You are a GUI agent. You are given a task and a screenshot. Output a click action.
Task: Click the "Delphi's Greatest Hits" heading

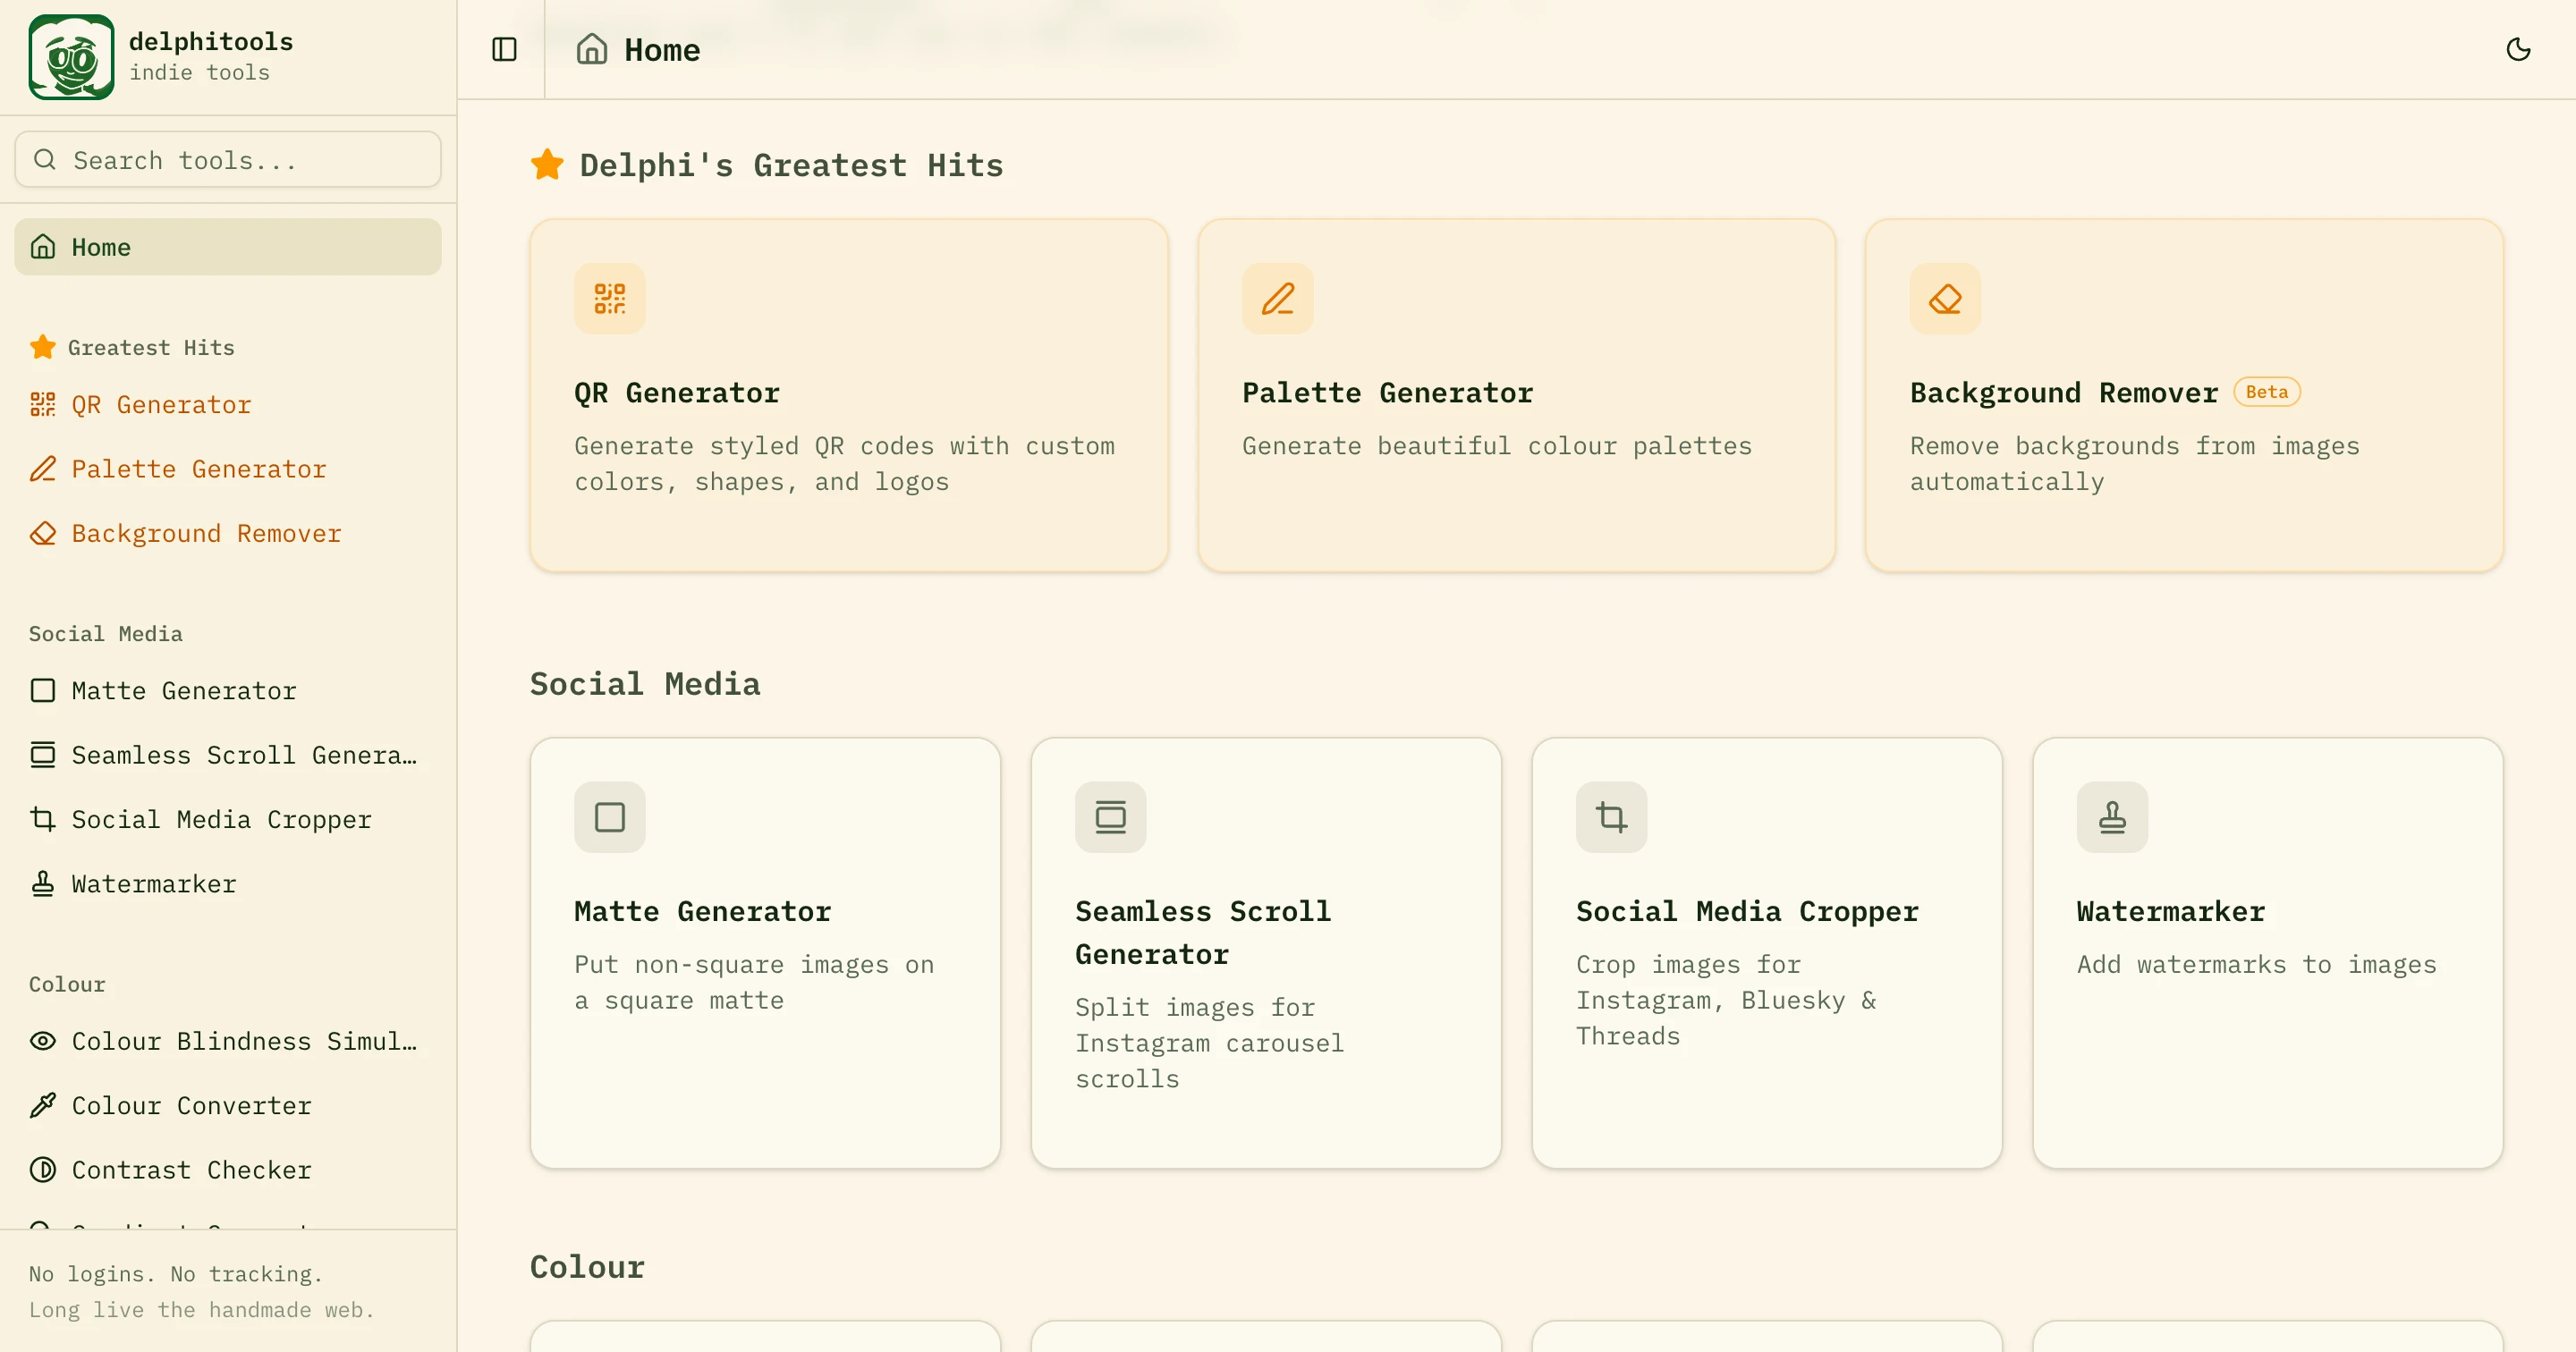tap(792, 165)
